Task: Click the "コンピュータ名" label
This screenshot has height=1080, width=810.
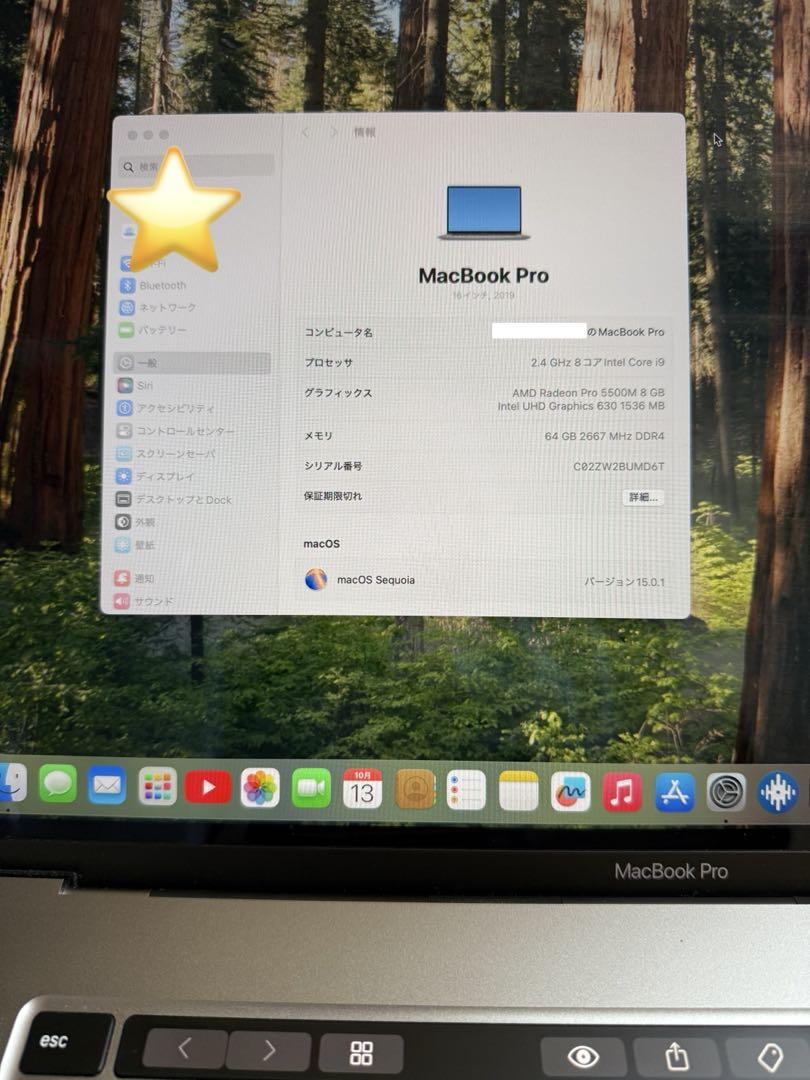Action: click(x=338, y=333)
